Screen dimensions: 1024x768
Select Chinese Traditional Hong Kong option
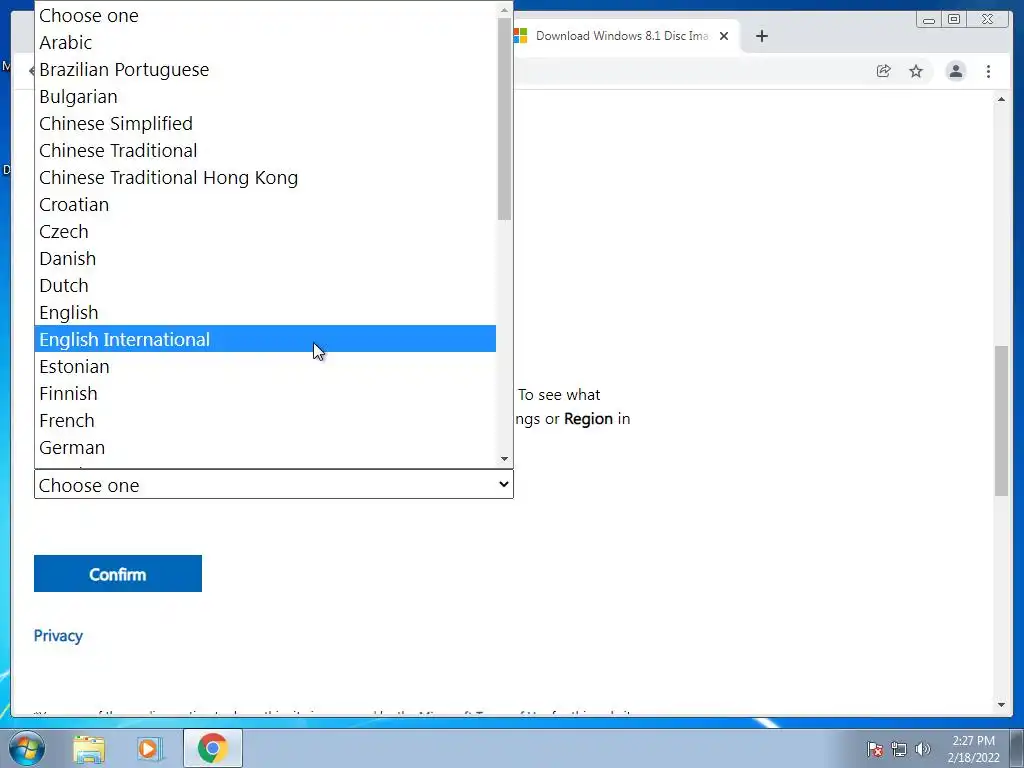click(265, 178)
